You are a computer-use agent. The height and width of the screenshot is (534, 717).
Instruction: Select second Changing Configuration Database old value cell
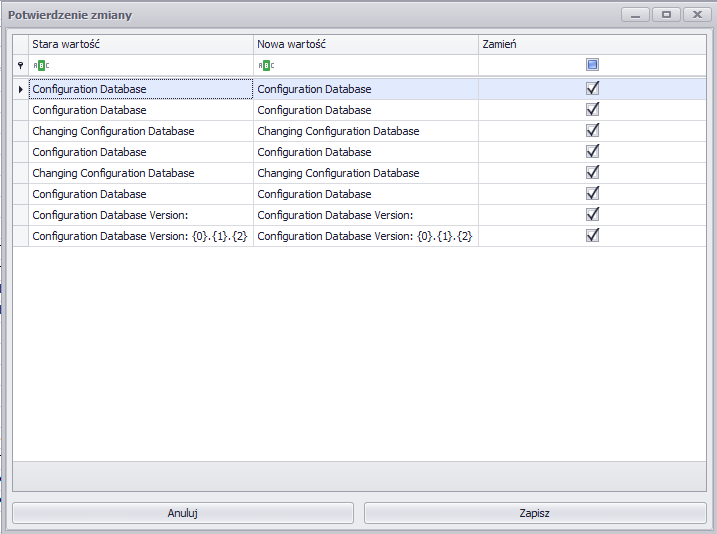pyautogui.click(x=141, y=173)
